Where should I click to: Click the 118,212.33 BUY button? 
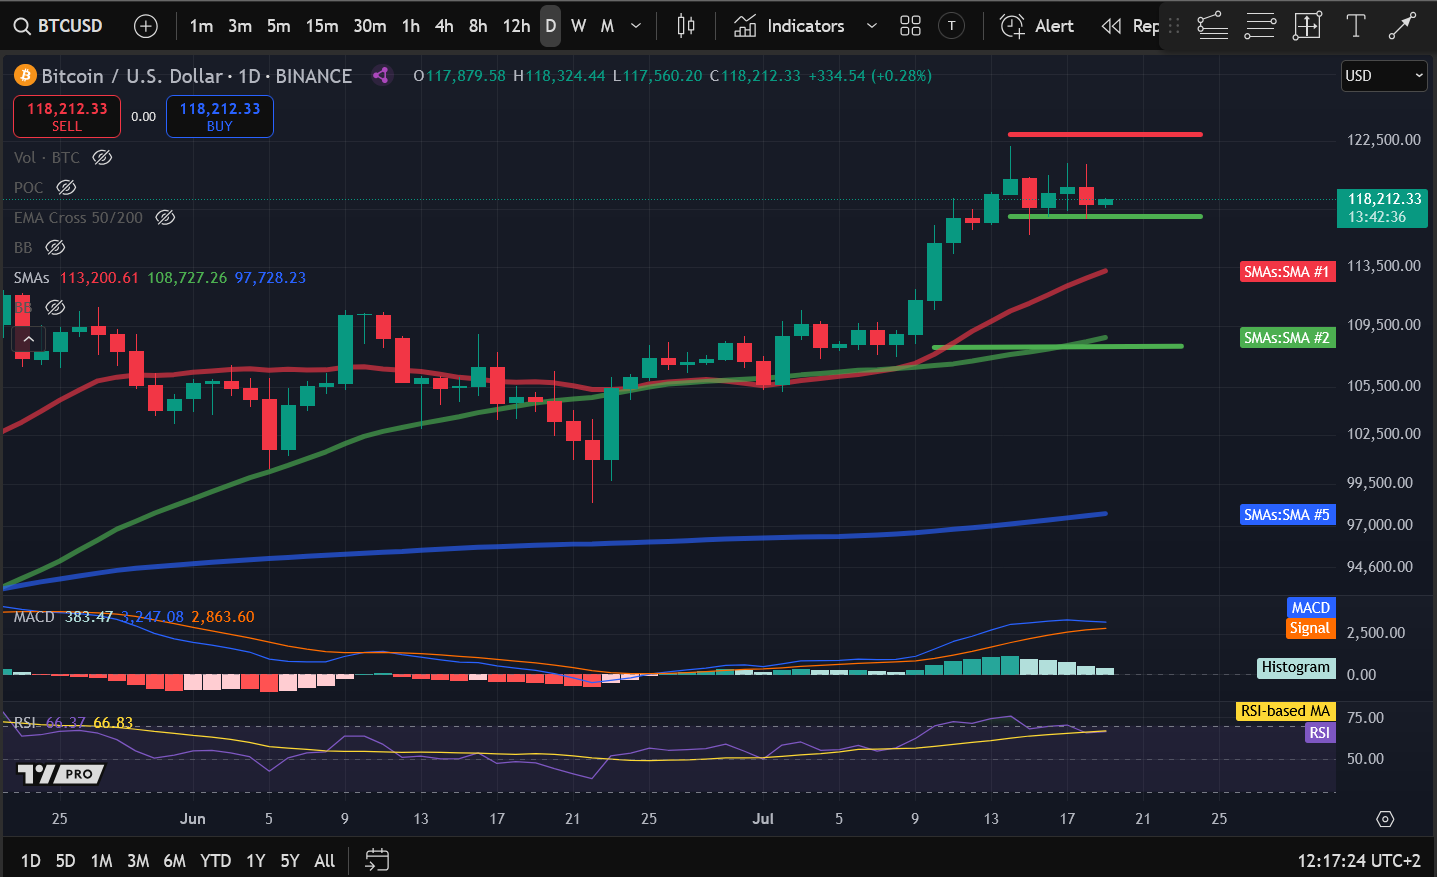(x=220, y=116)
